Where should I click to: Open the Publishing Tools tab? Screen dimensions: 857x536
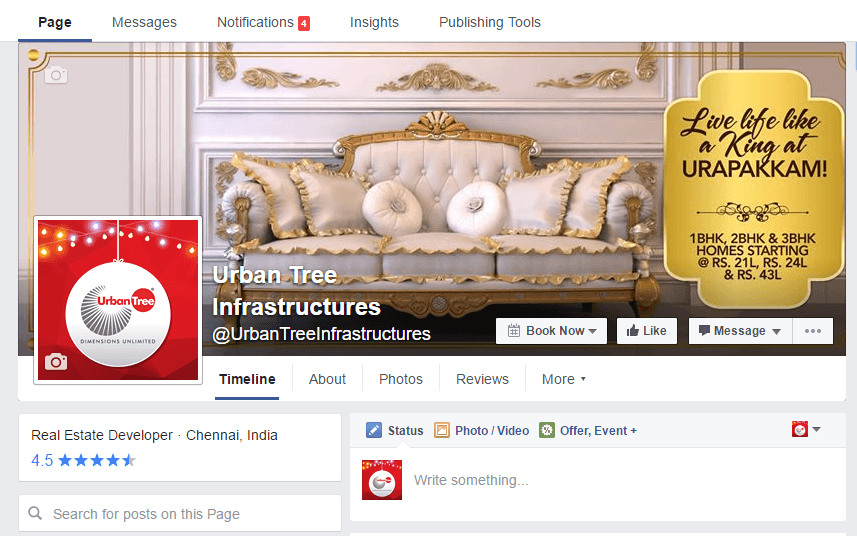click(x=490, y=22)
